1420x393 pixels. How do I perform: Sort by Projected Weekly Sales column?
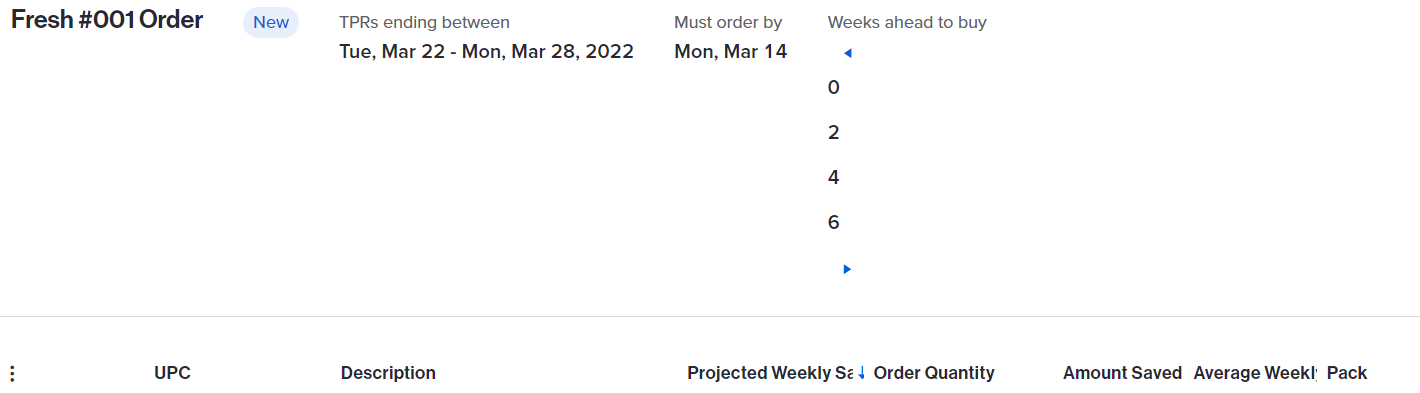click(770, 373)
